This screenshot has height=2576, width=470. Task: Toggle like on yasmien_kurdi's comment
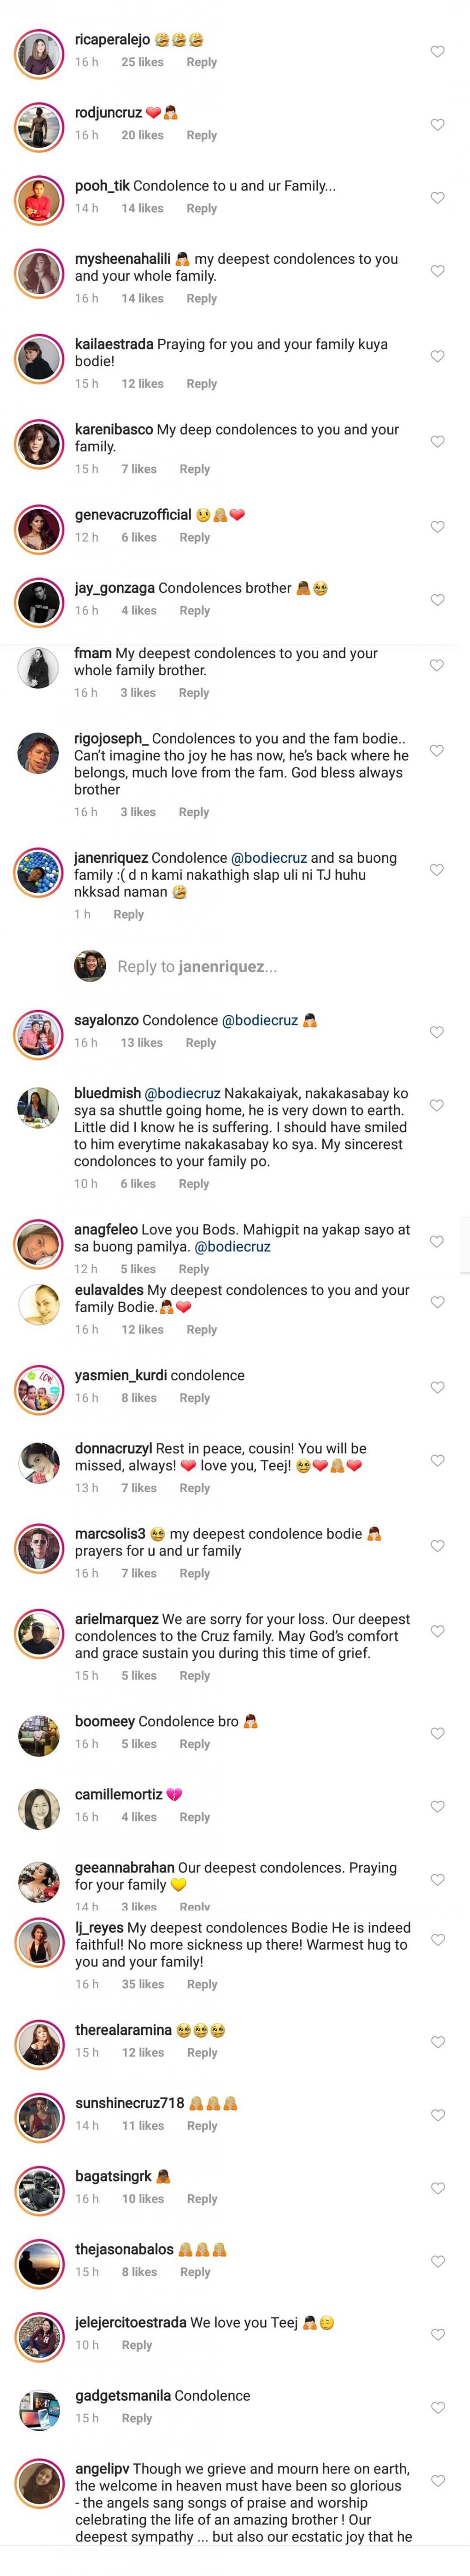pos(437,1387)
